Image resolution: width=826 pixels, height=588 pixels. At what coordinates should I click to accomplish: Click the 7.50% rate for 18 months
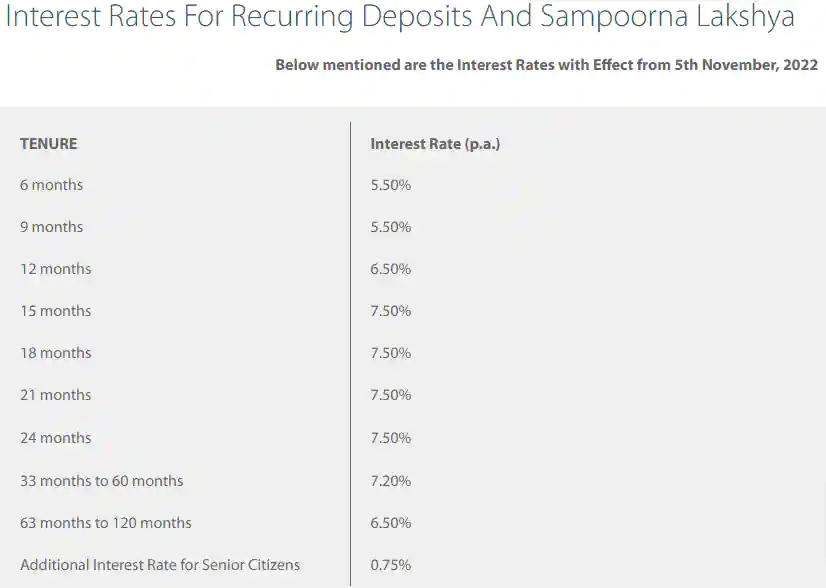pos(390,353)
